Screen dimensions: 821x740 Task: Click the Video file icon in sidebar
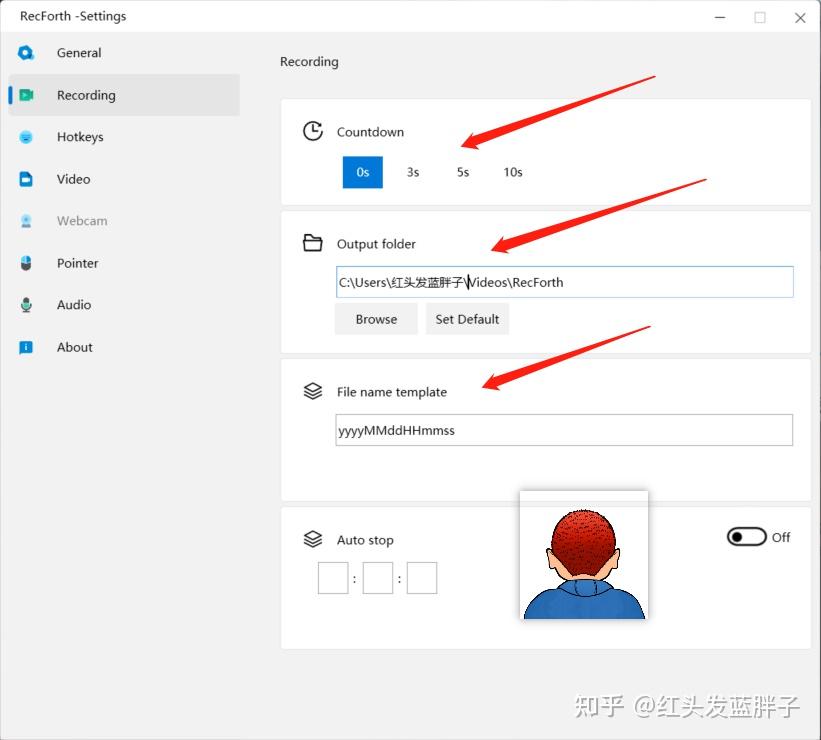[26, 179]
